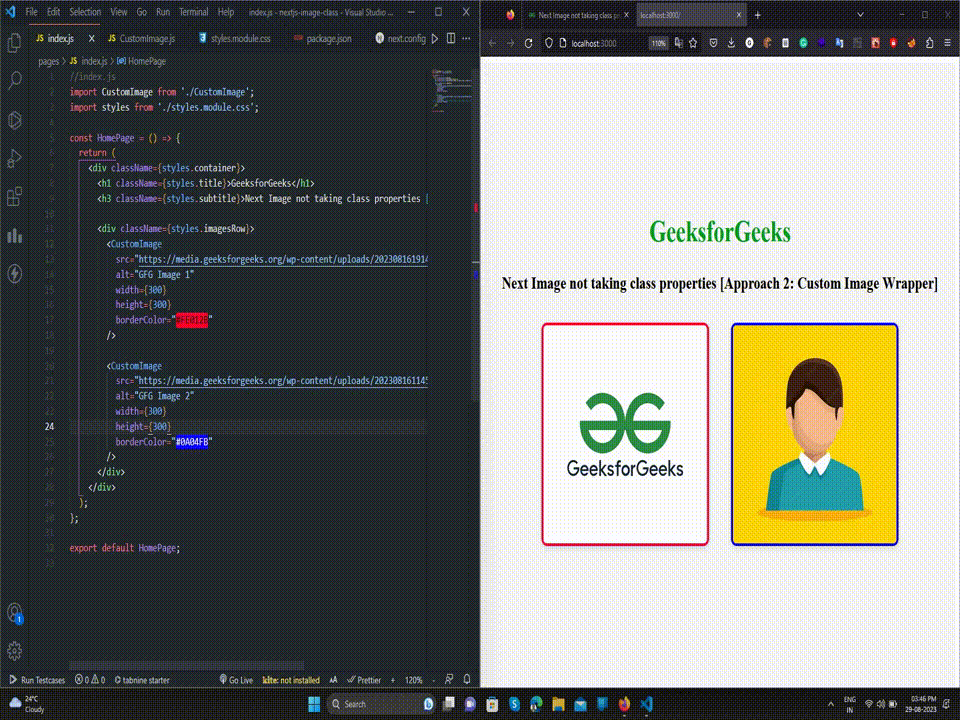Open the clock showing 03:46 PM
960x720 pixels.
tap(923, 704)
